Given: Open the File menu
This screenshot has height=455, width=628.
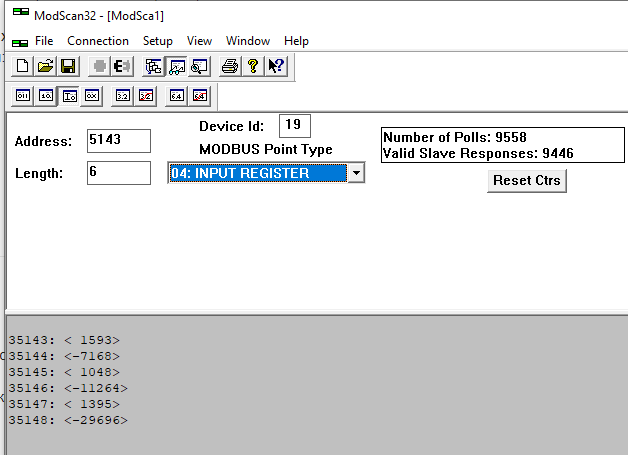Looking at the screenshot, I should pos(44,41).
